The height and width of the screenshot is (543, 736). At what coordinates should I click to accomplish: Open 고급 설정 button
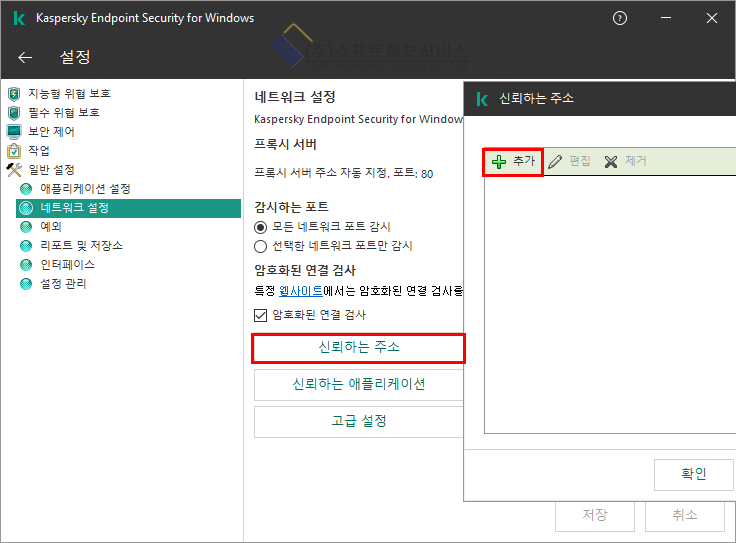(359, 421)
